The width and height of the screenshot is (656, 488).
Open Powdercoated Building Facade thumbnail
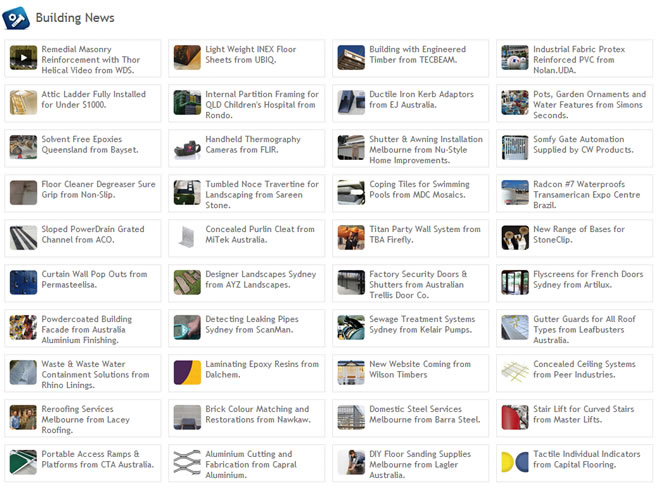click(23, 327)
